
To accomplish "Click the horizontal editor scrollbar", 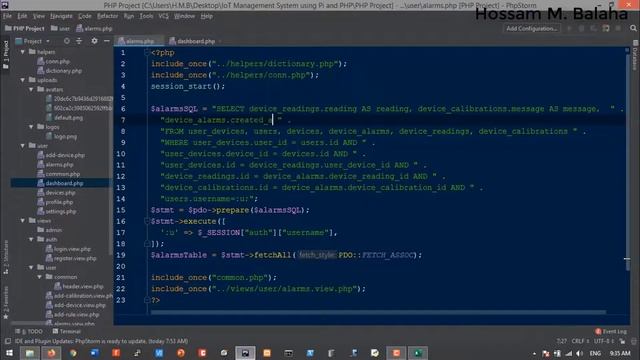I will (378, 312).
